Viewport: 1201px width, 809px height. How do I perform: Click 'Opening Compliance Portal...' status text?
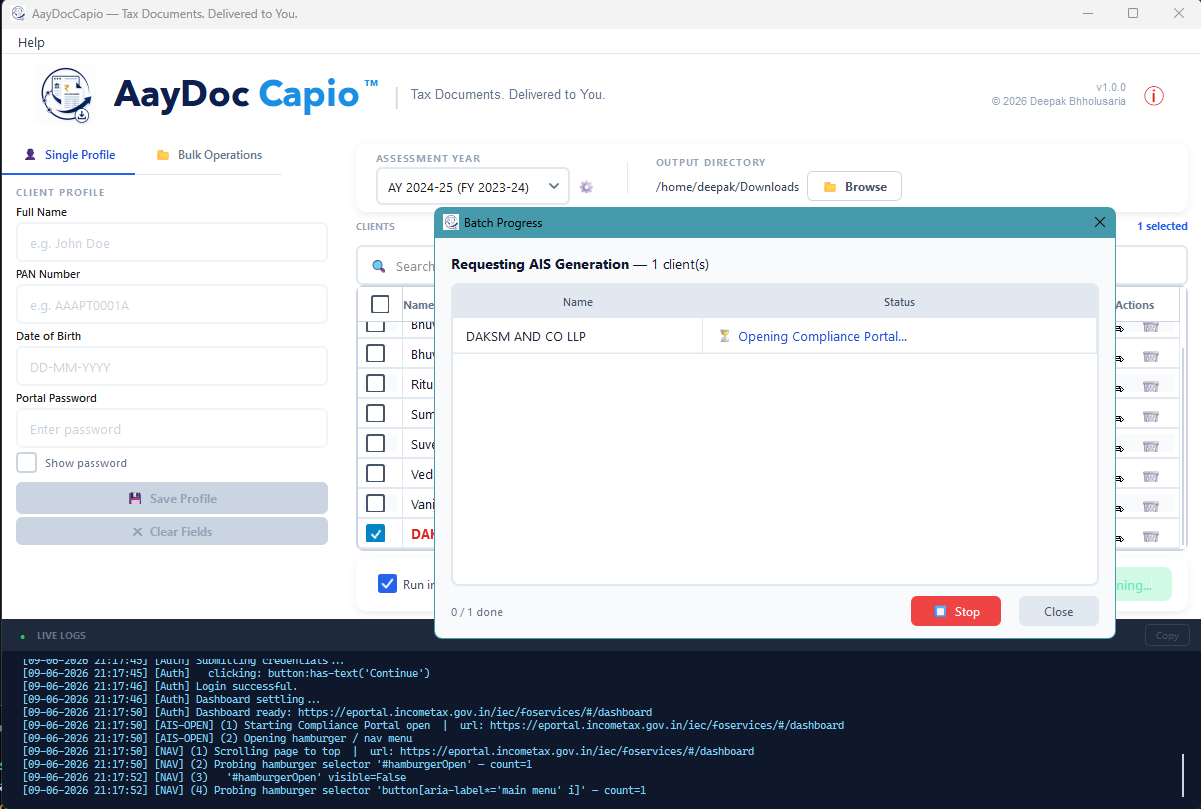tap(822, 337)
